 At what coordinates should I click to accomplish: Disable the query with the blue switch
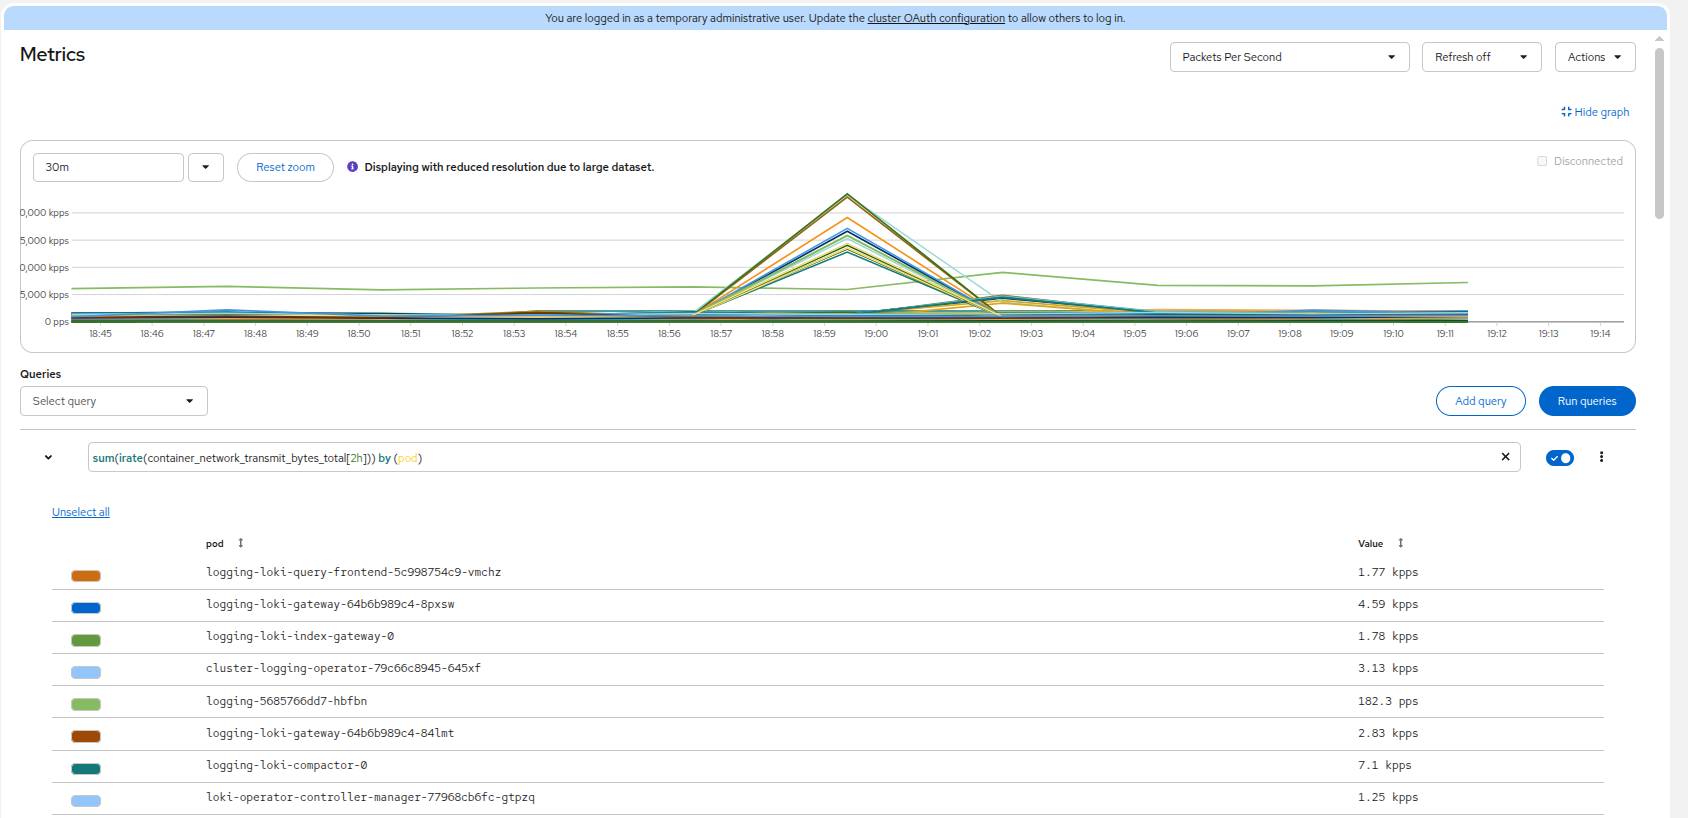1559,458
